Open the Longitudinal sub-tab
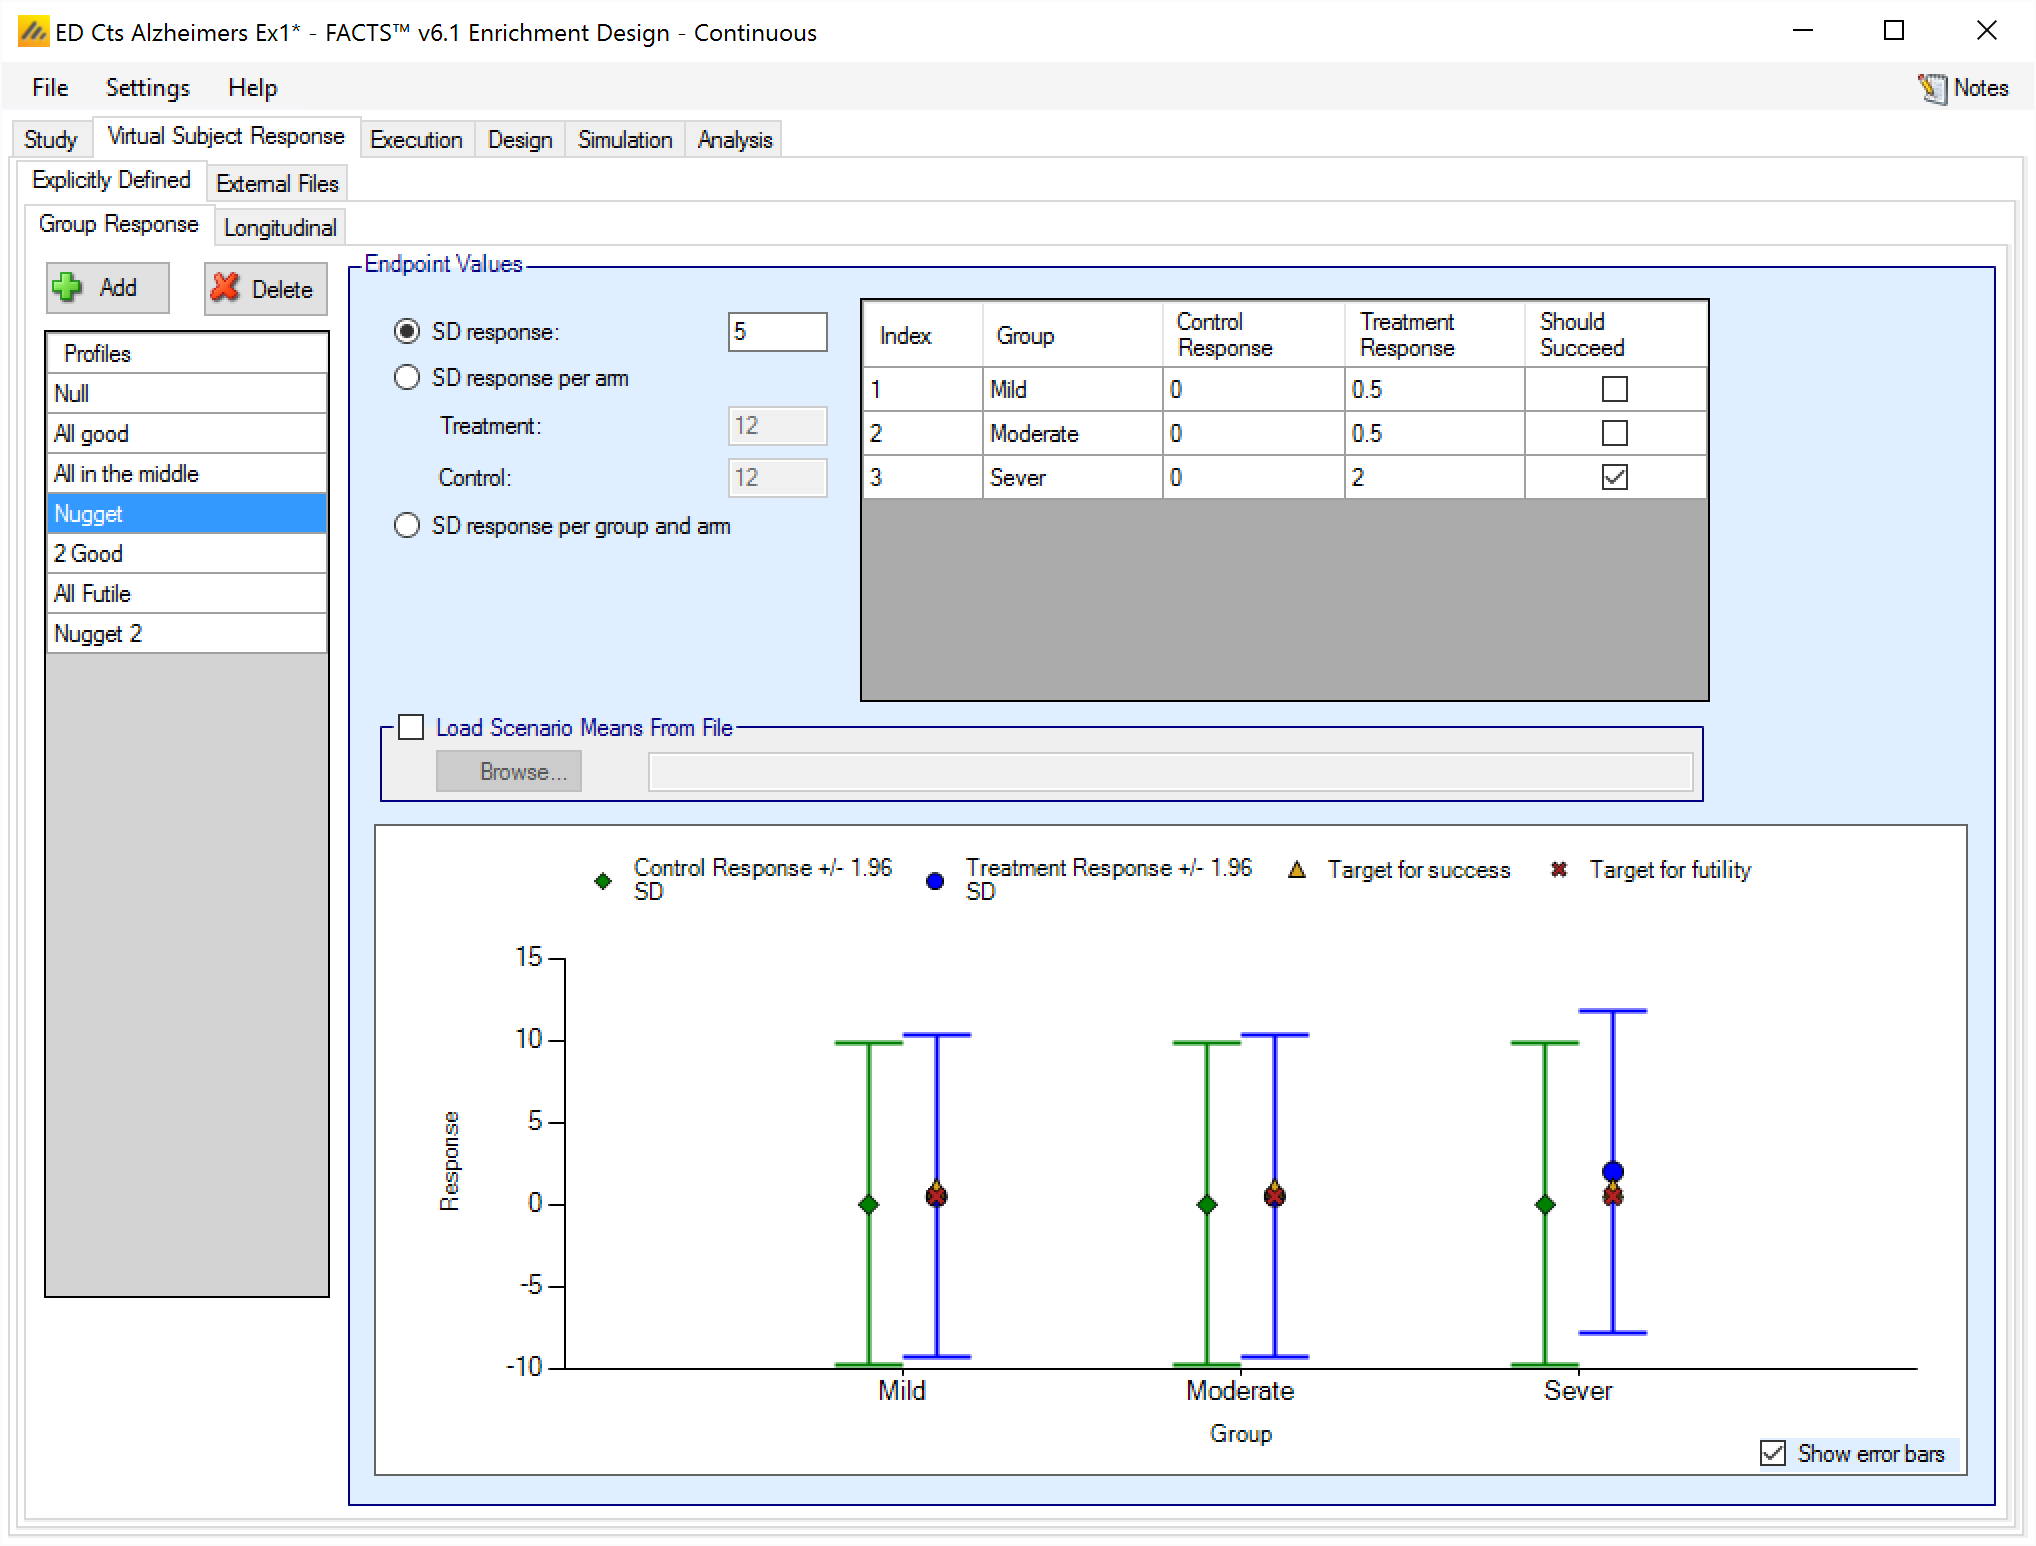 pos(280,228)
